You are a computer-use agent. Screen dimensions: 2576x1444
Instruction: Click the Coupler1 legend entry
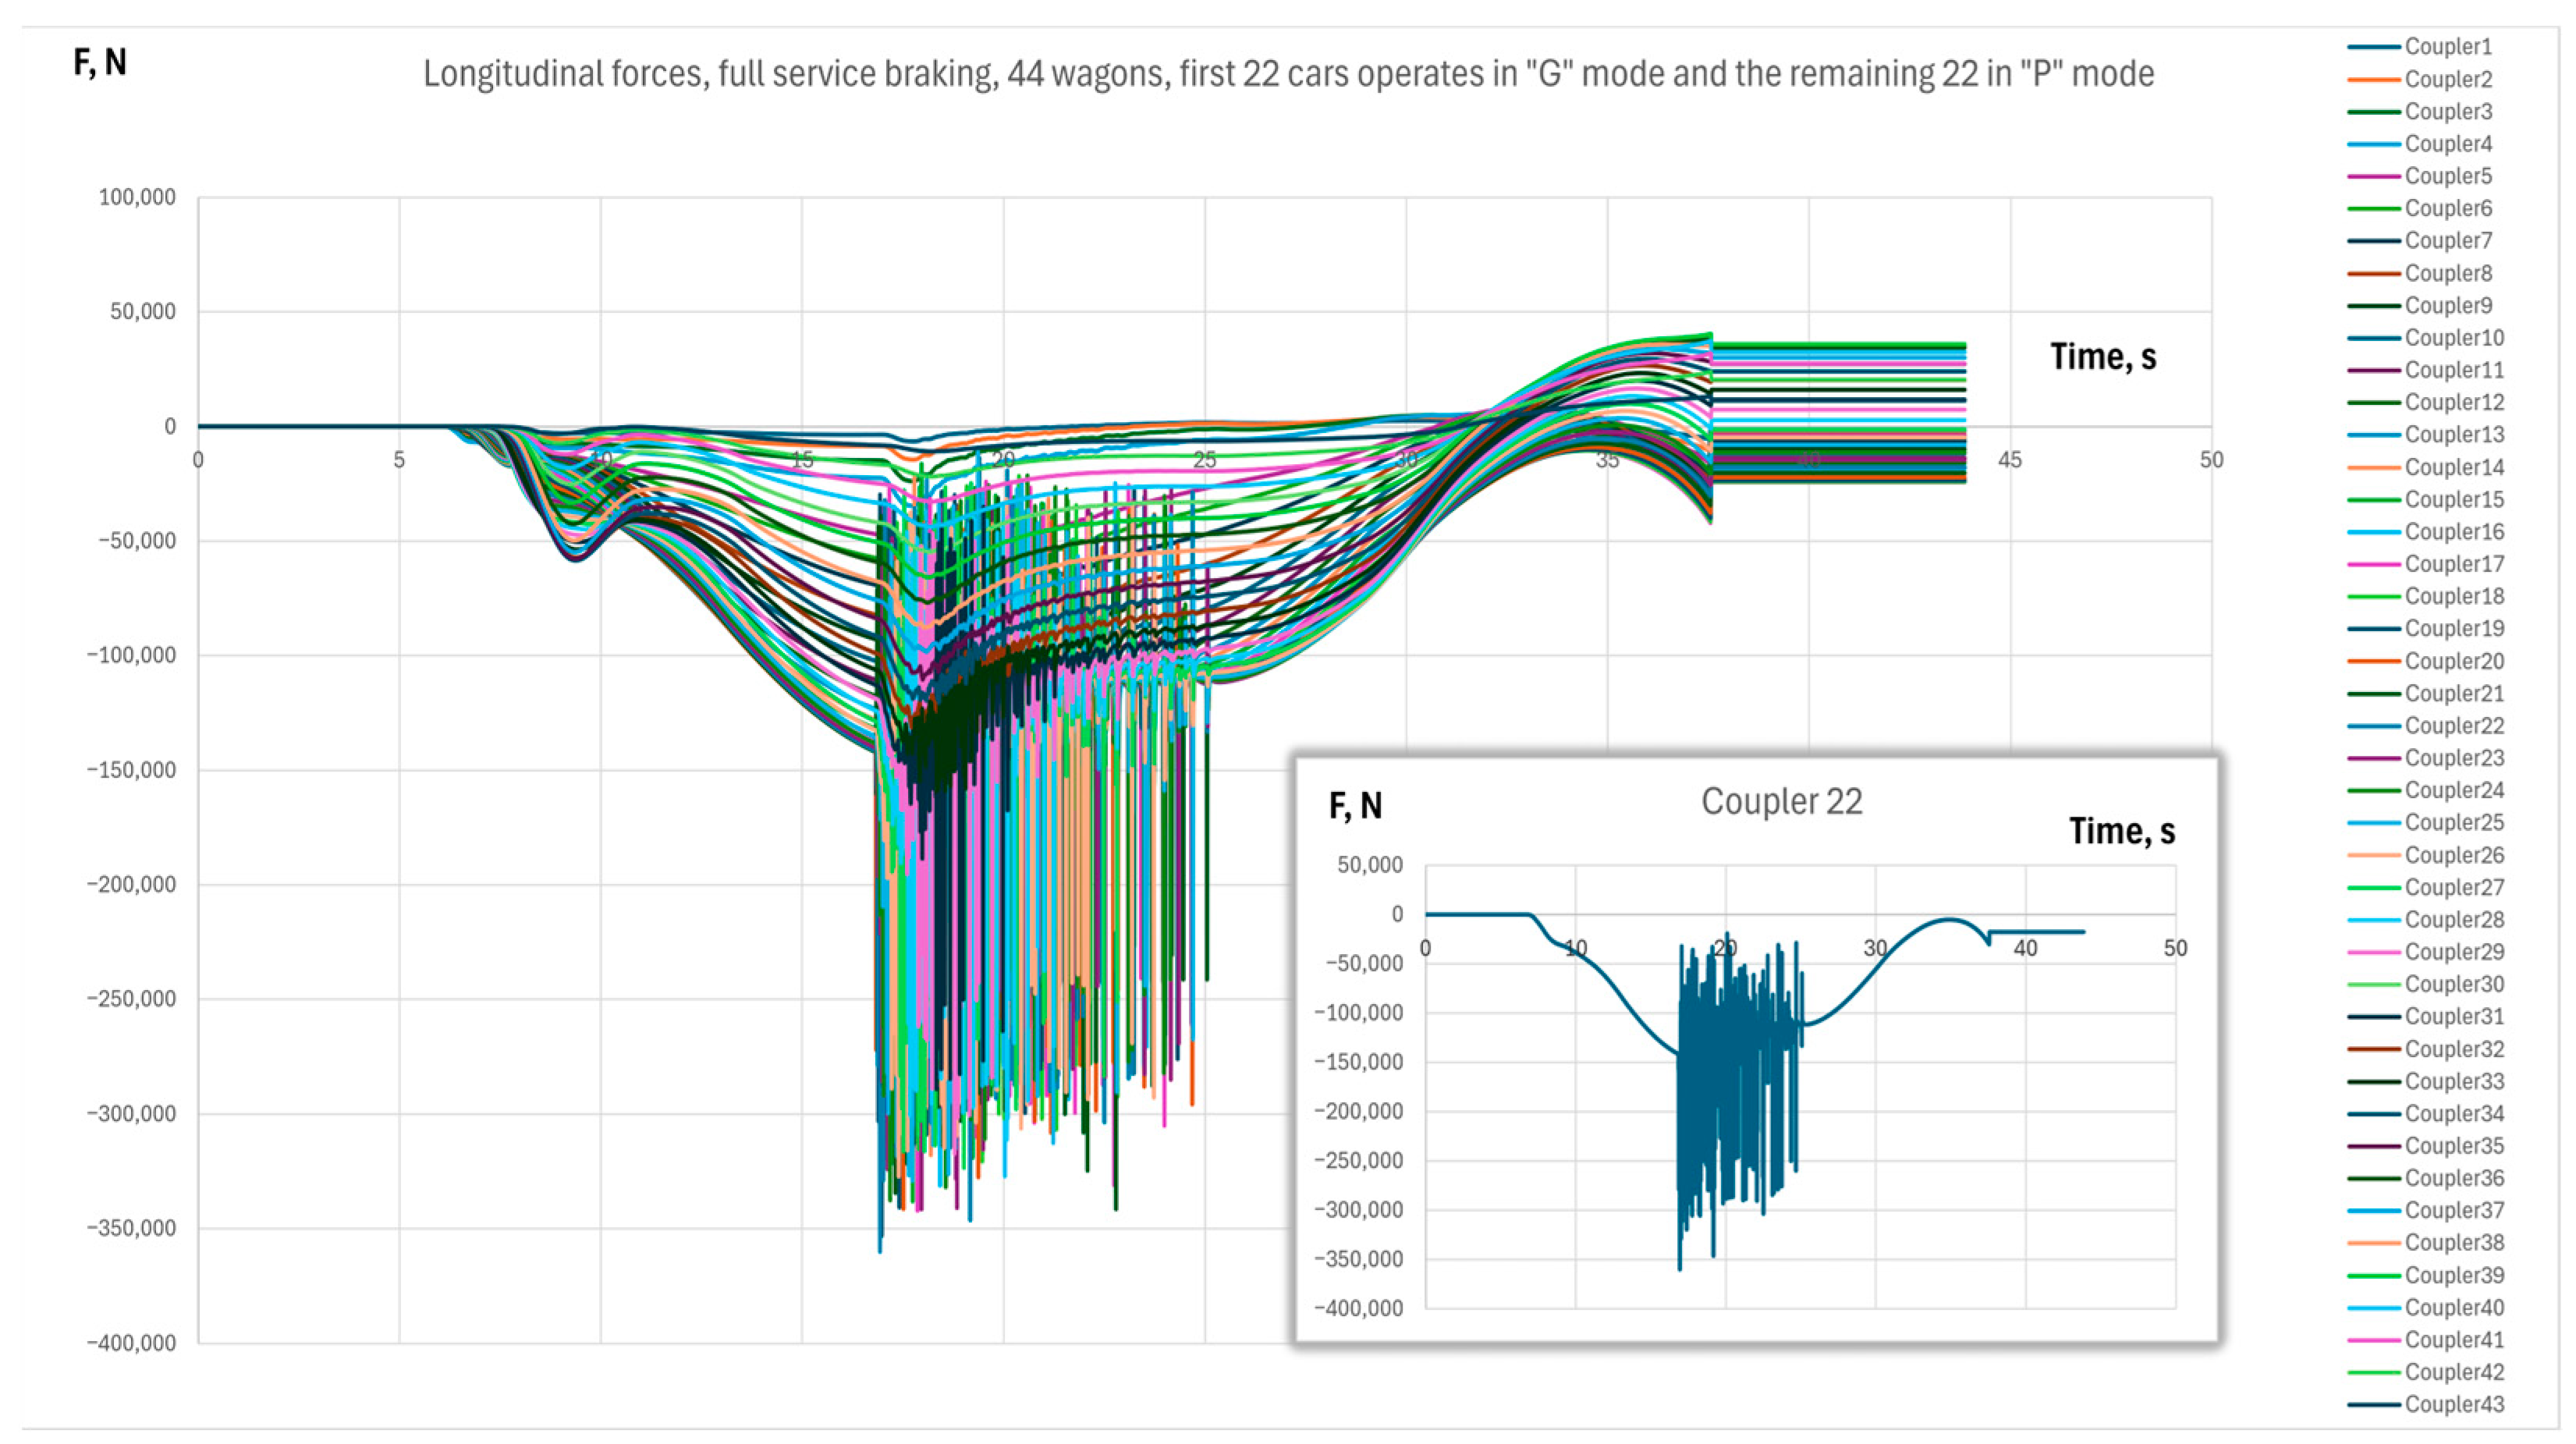coord(2448,46)
